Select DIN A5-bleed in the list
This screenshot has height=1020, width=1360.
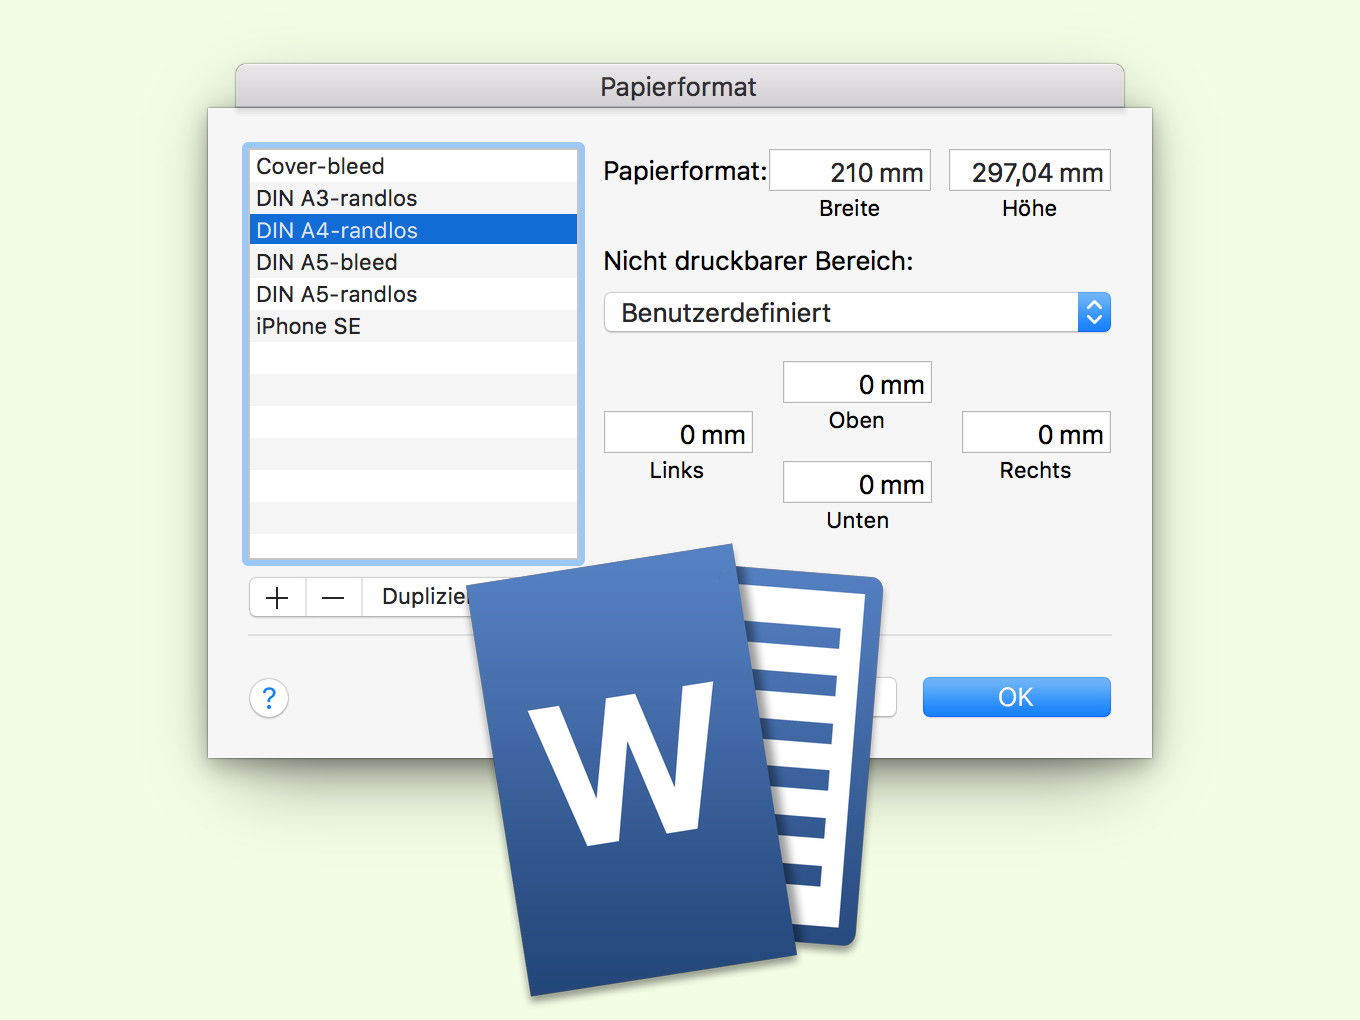(x=413, y=262)
